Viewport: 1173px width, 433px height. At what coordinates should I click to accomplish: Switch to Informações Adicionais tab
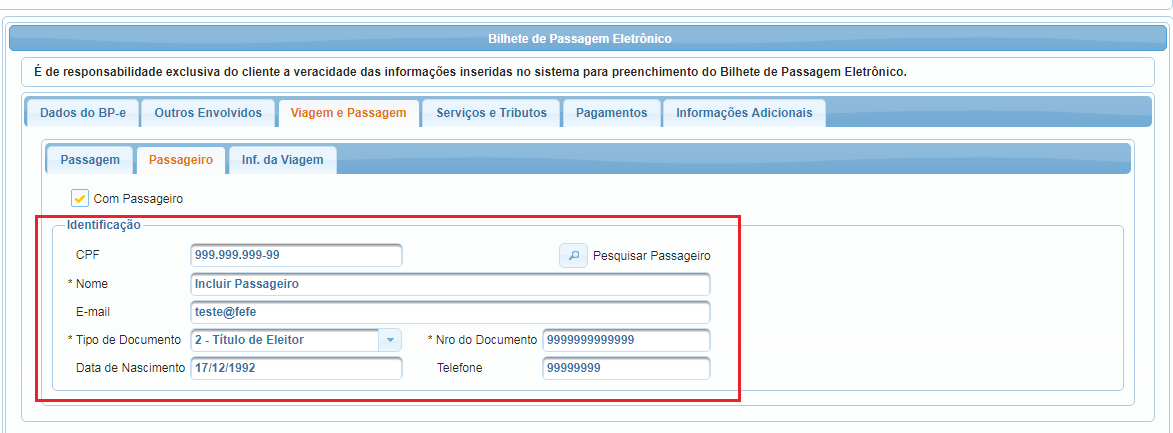[744, 113]
